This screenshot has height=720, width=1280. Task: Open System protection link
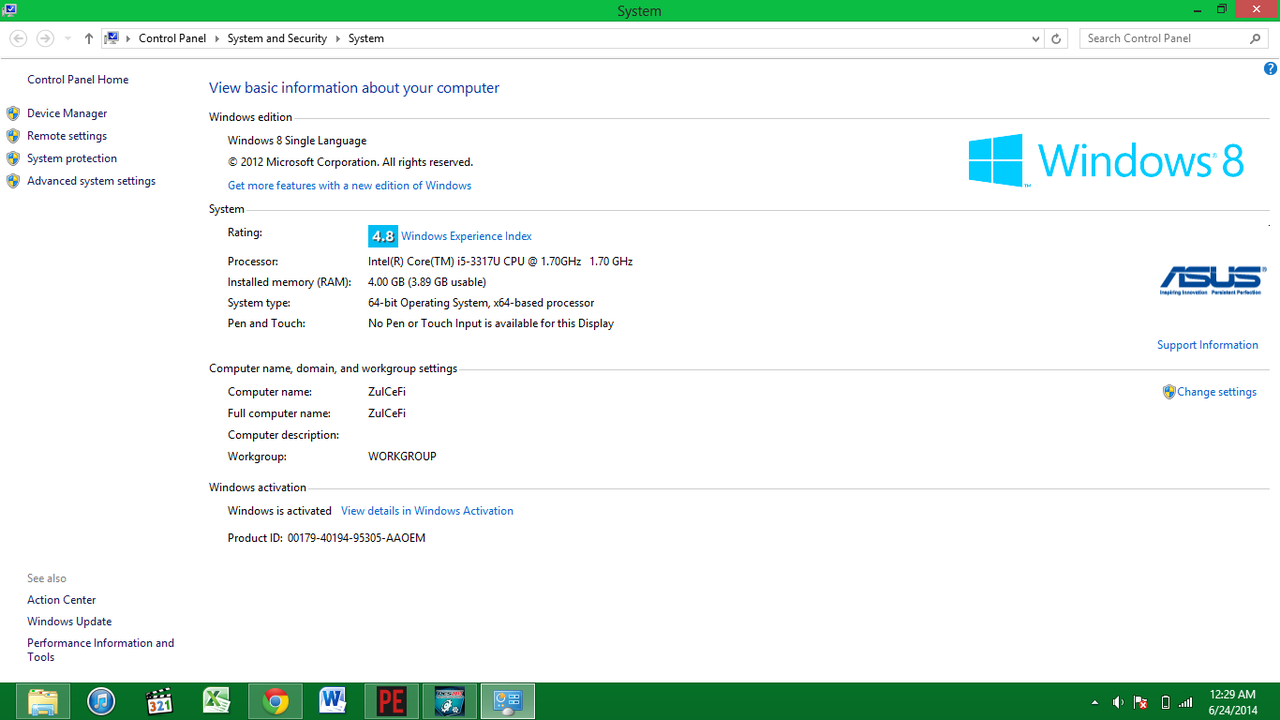tap(72, 158)
